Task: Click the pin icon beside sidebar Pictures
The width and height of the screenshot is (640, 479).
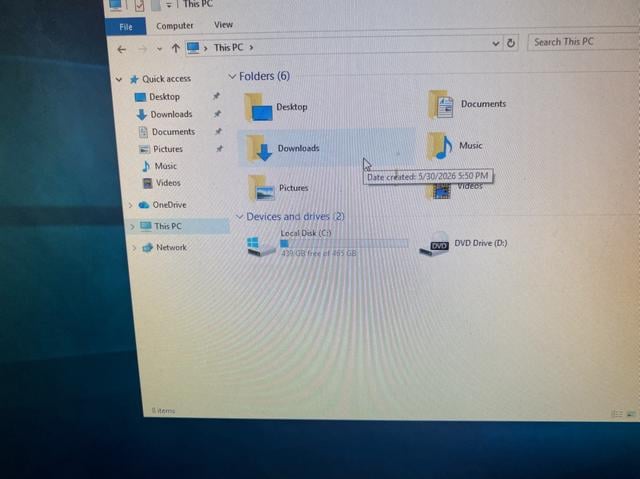Action: coord(220,149)
